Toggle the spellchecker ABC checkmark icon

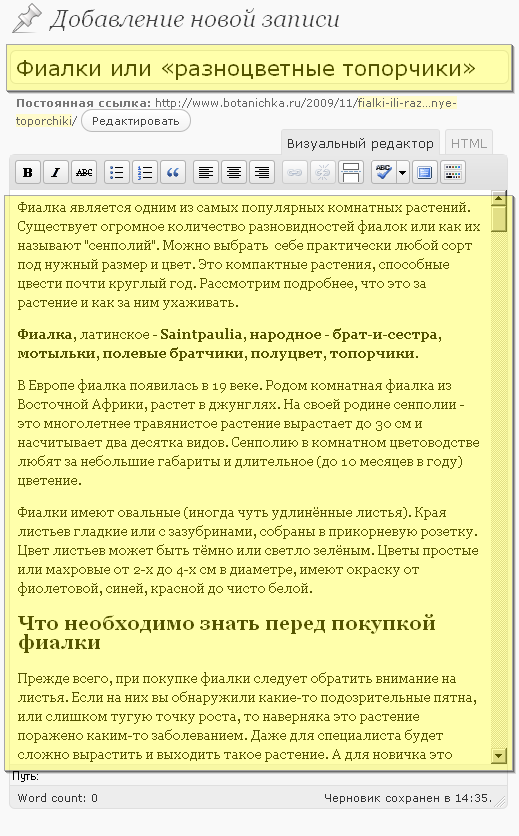[x=384, y=172]
